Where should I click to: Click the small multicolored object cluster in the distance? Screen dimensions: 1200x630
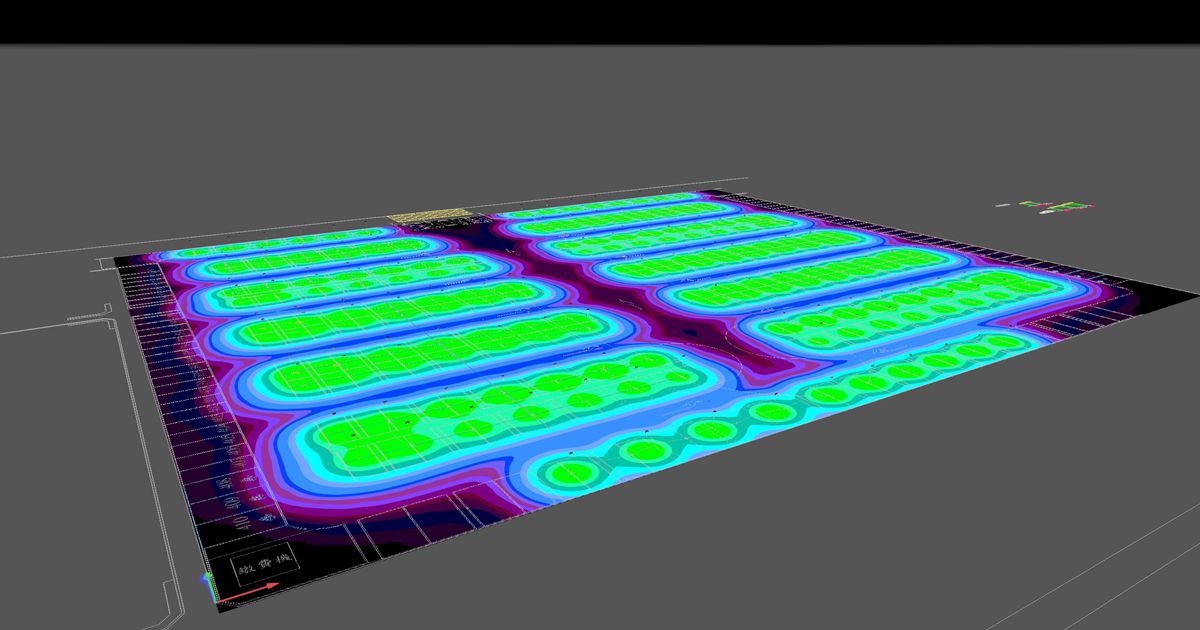(x=1055, y=207)
